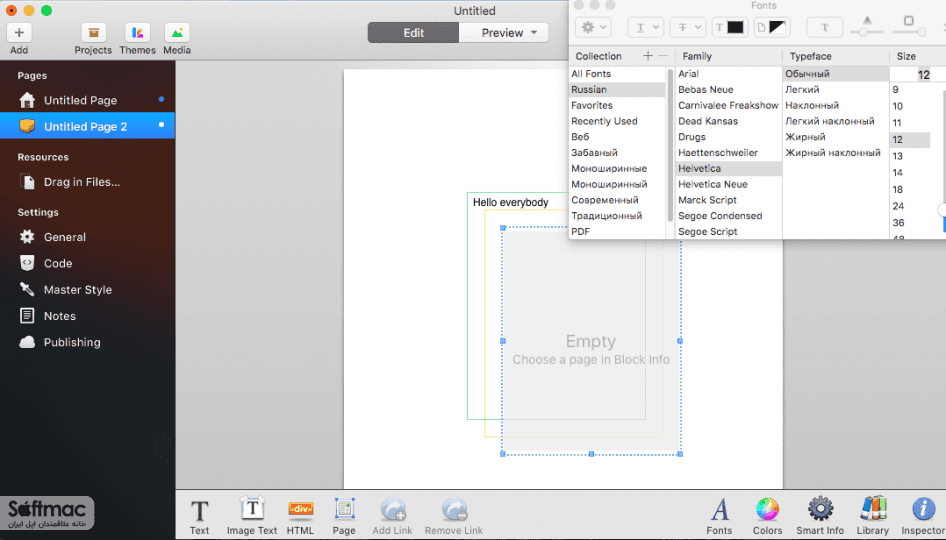Click the document color swatch in Fonts panel
Screen dimensions: 946x540
(x=777, y=27)
